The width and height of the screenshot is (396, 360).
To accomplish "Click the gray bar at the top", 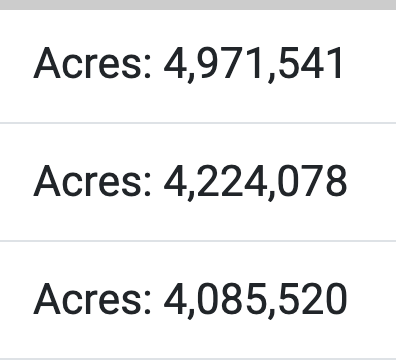I will (198, 5).
